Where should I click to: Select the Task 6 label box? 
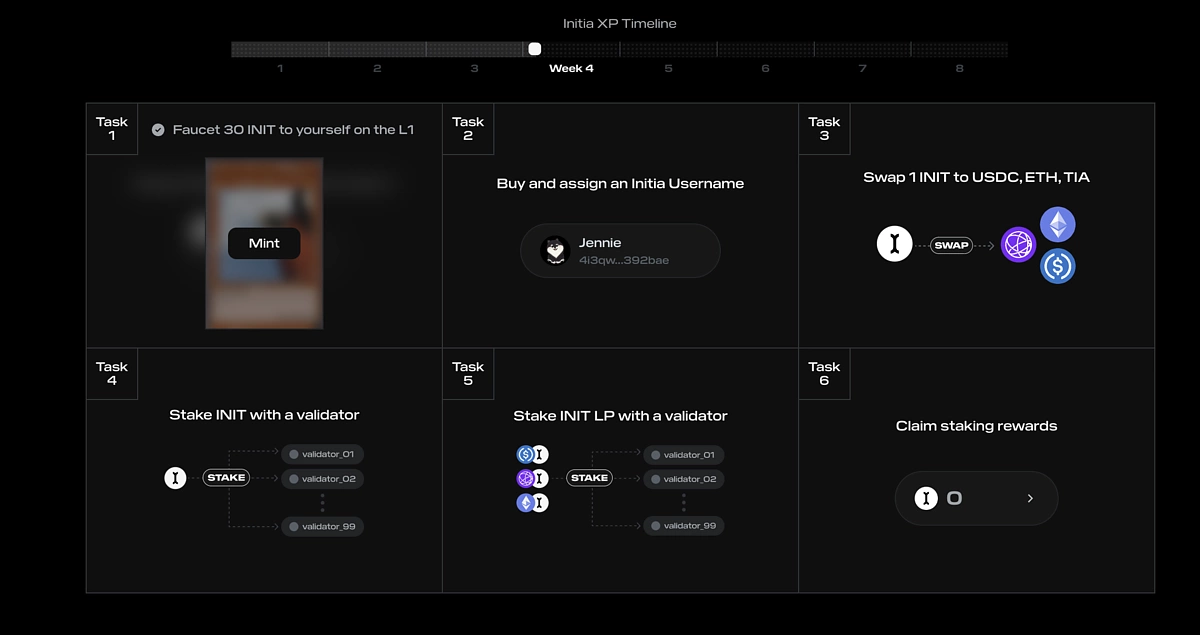(824, 374)
